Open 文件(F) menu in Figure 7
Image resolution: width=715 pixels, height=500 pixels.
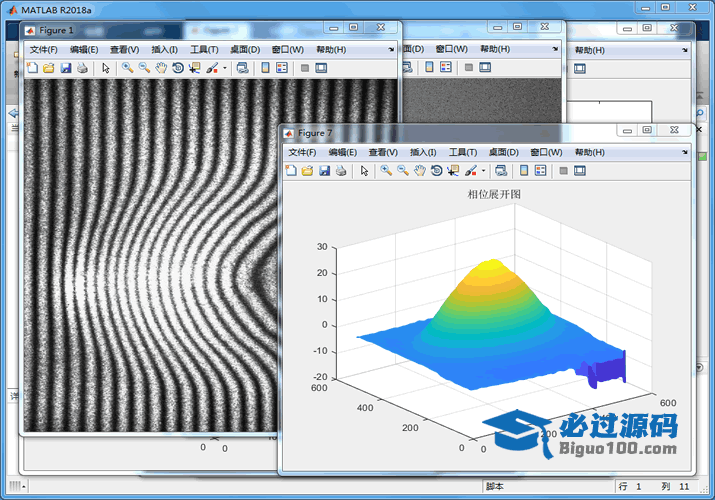tap(302, 152)
